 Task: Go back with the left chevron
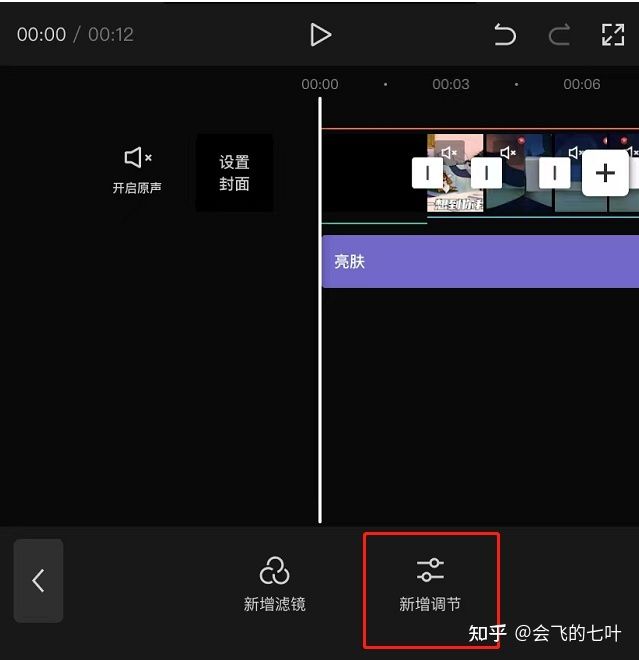[x=38, y=580]
